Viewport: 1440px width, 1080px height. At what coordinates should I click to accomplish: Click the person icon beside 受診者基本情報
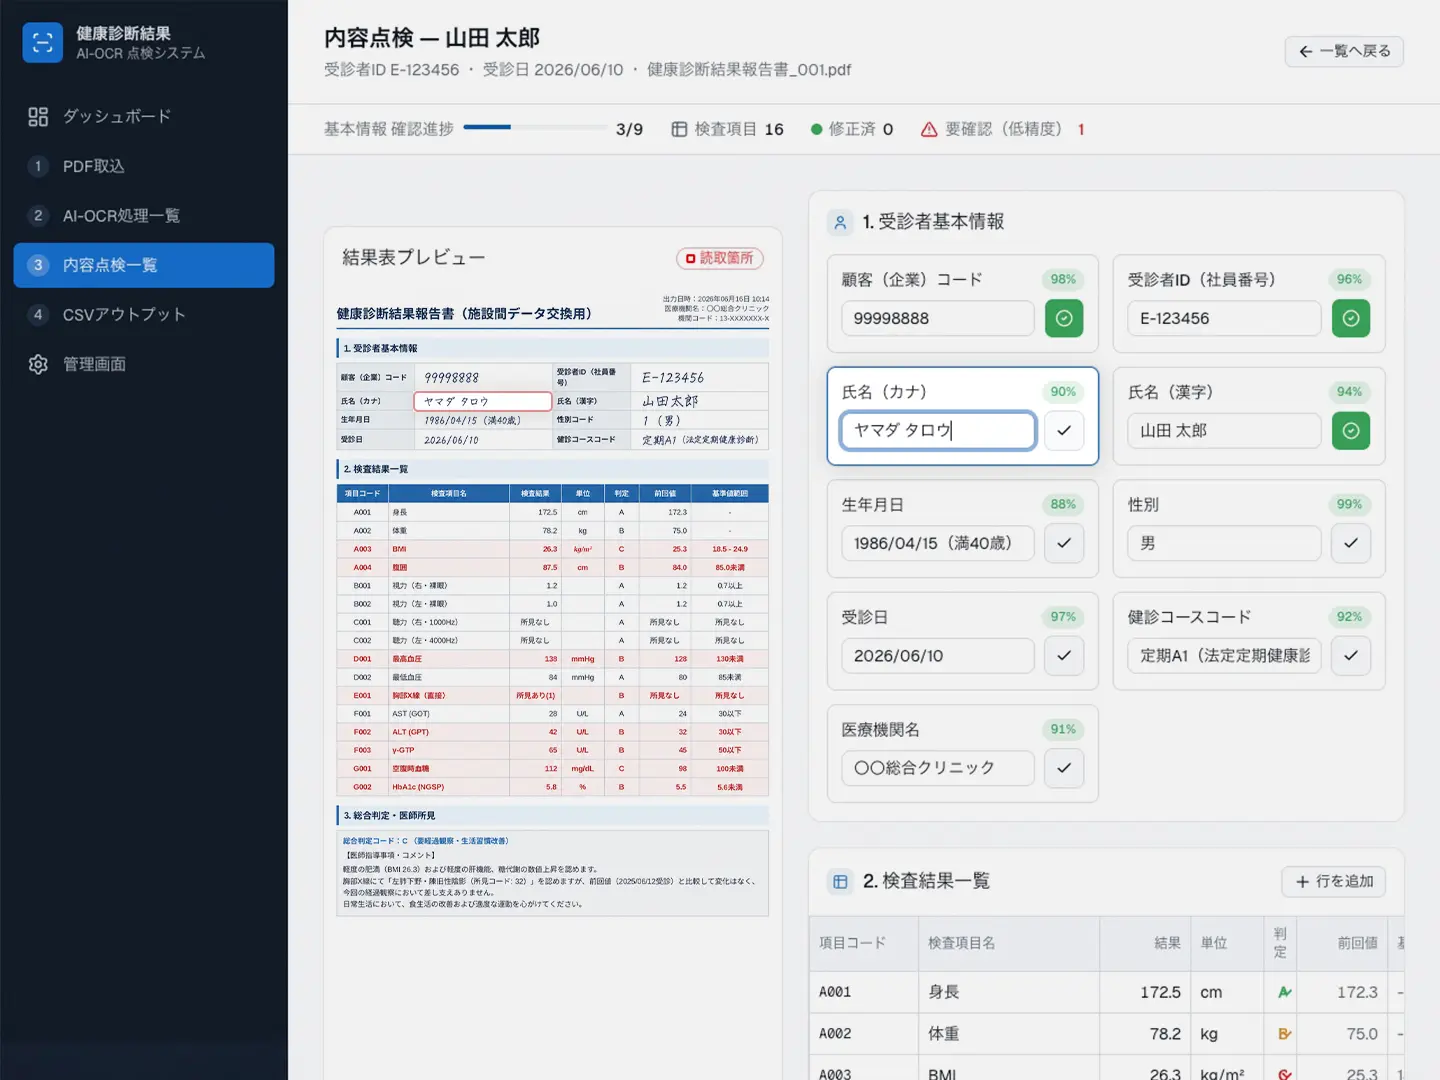point(841,222)
